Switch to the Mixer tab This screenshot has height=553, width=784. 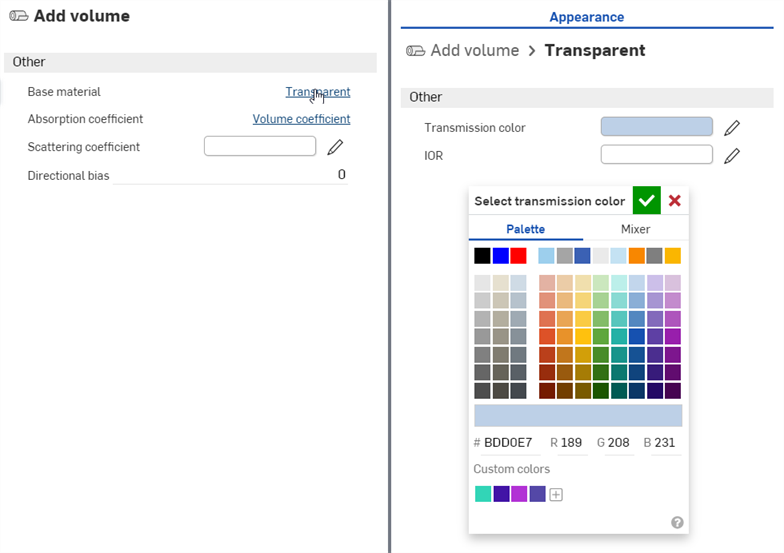(636, 229)
